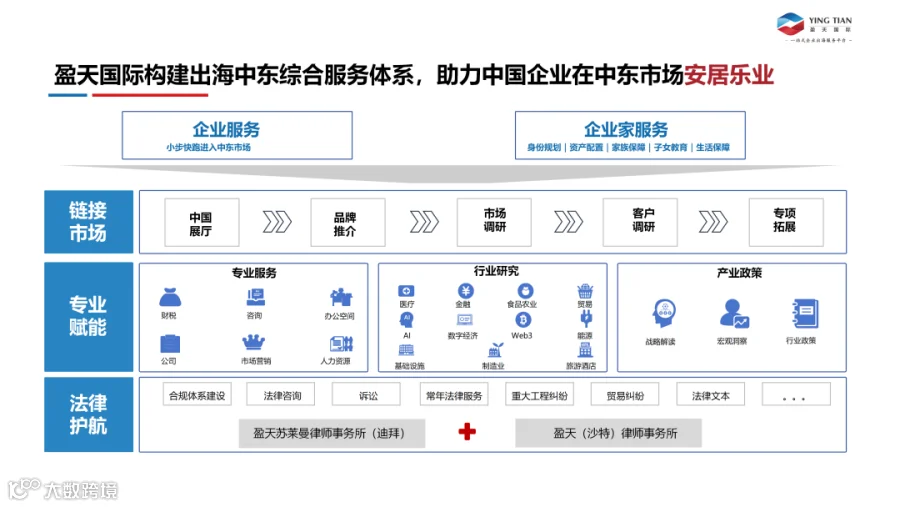Click the 制造业 factory icon

pyautogui.click(x=495, y=350)
